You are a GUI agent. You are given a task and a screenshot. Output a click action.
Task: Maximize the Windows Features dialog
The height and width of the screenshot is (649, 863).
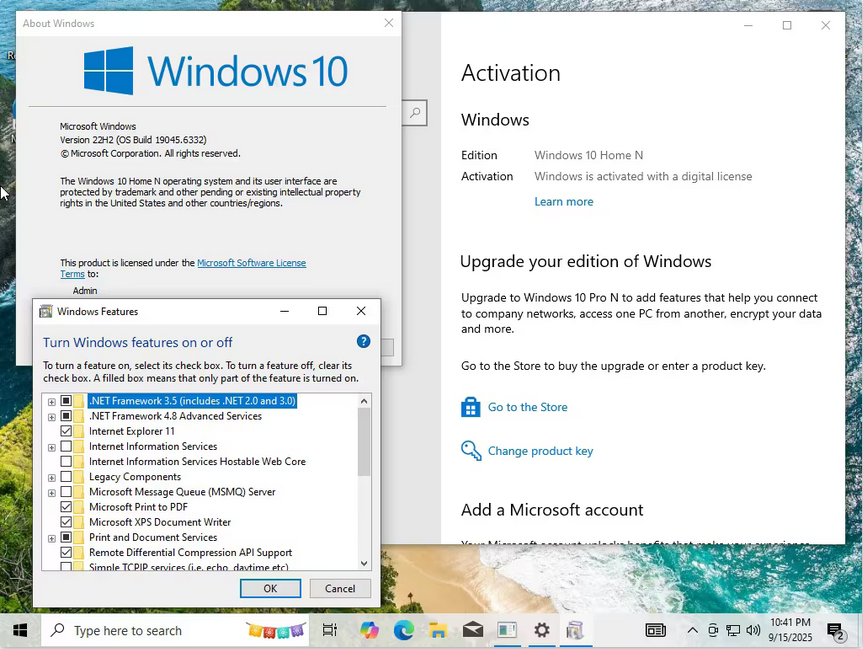(323, 311)
